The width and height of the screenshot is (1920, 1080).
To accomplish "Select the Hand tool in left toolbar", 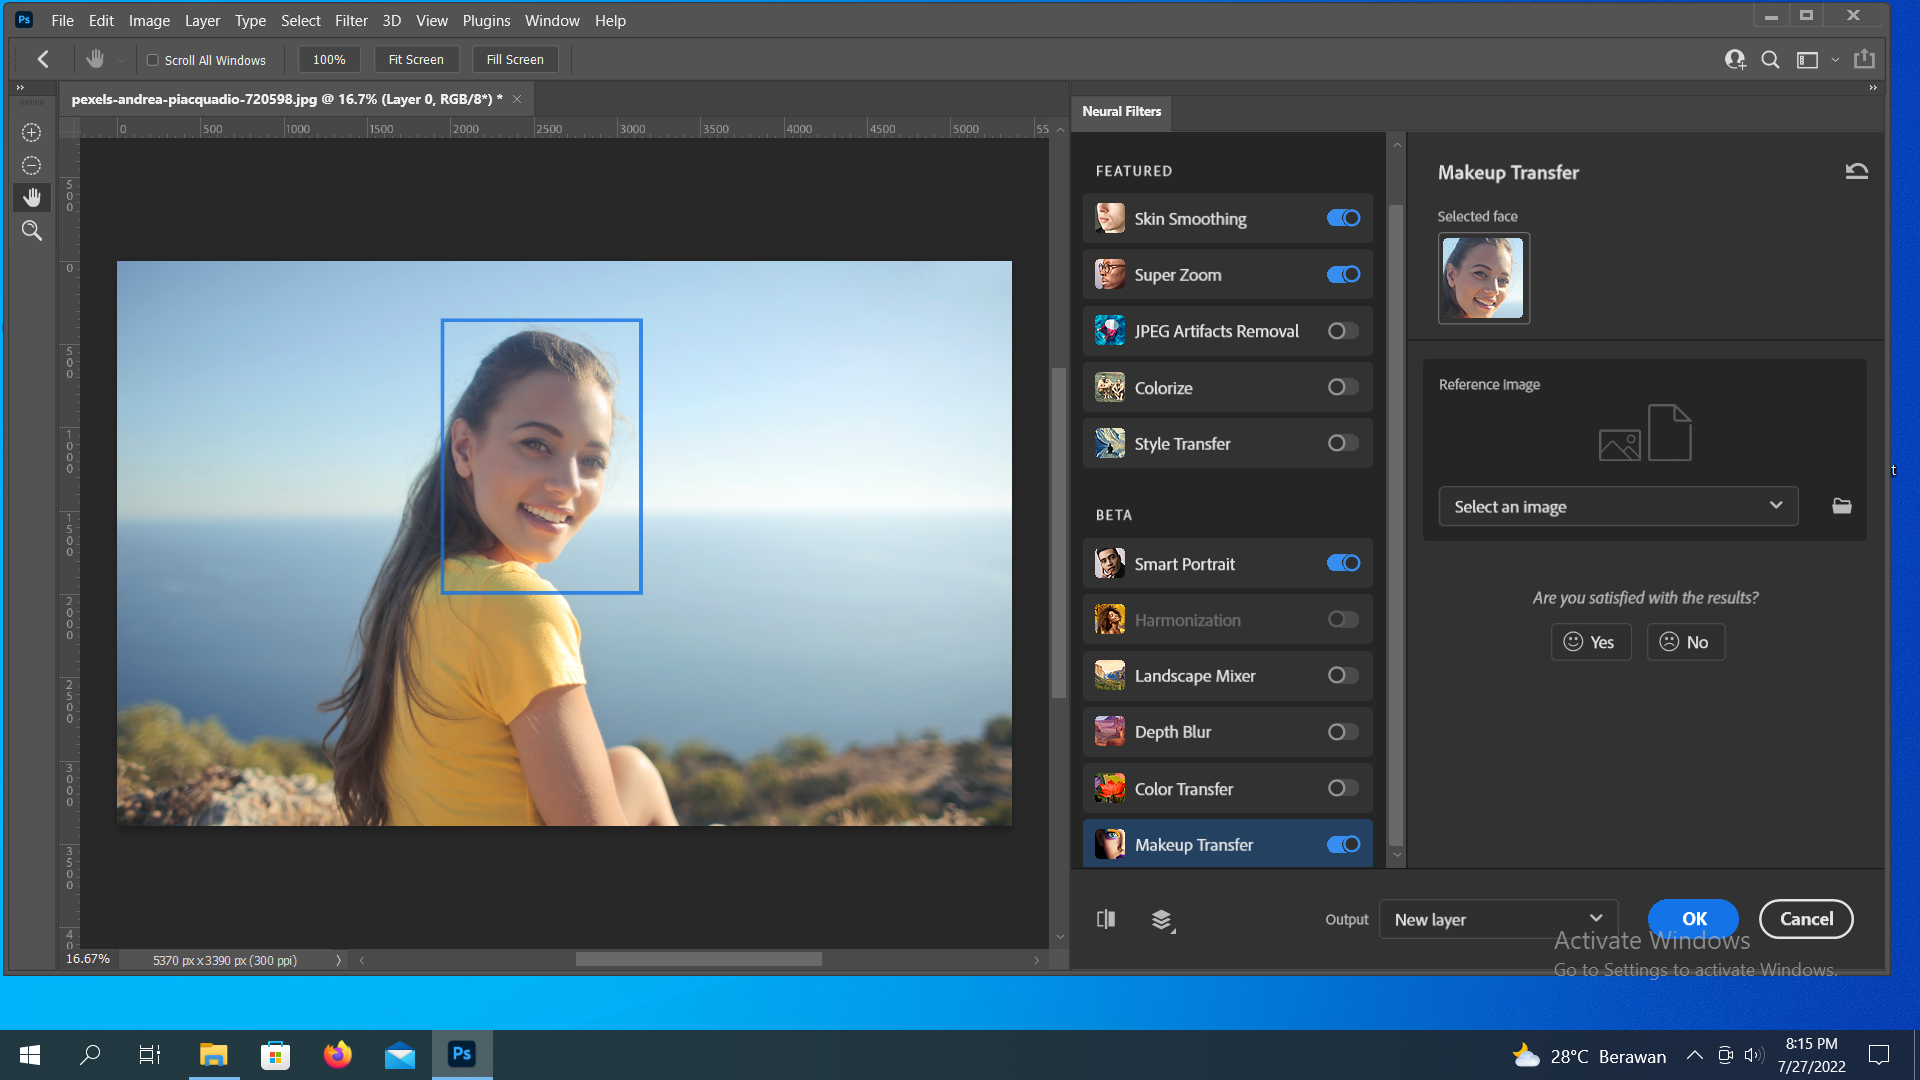I will pos(32,197).
